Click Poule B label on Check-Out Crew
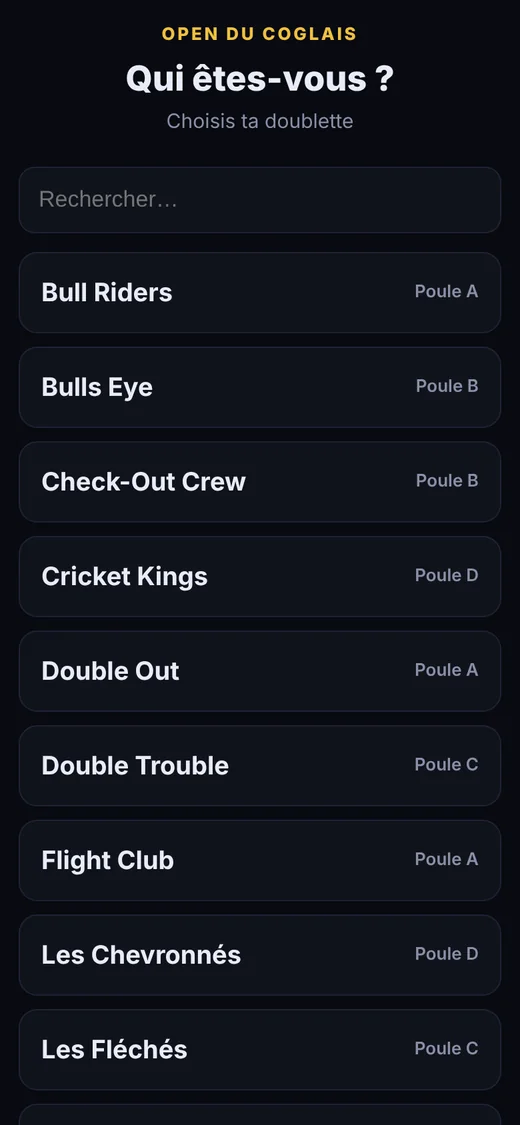Screen dimensions: 520x1125 click(x=447, y=481)
